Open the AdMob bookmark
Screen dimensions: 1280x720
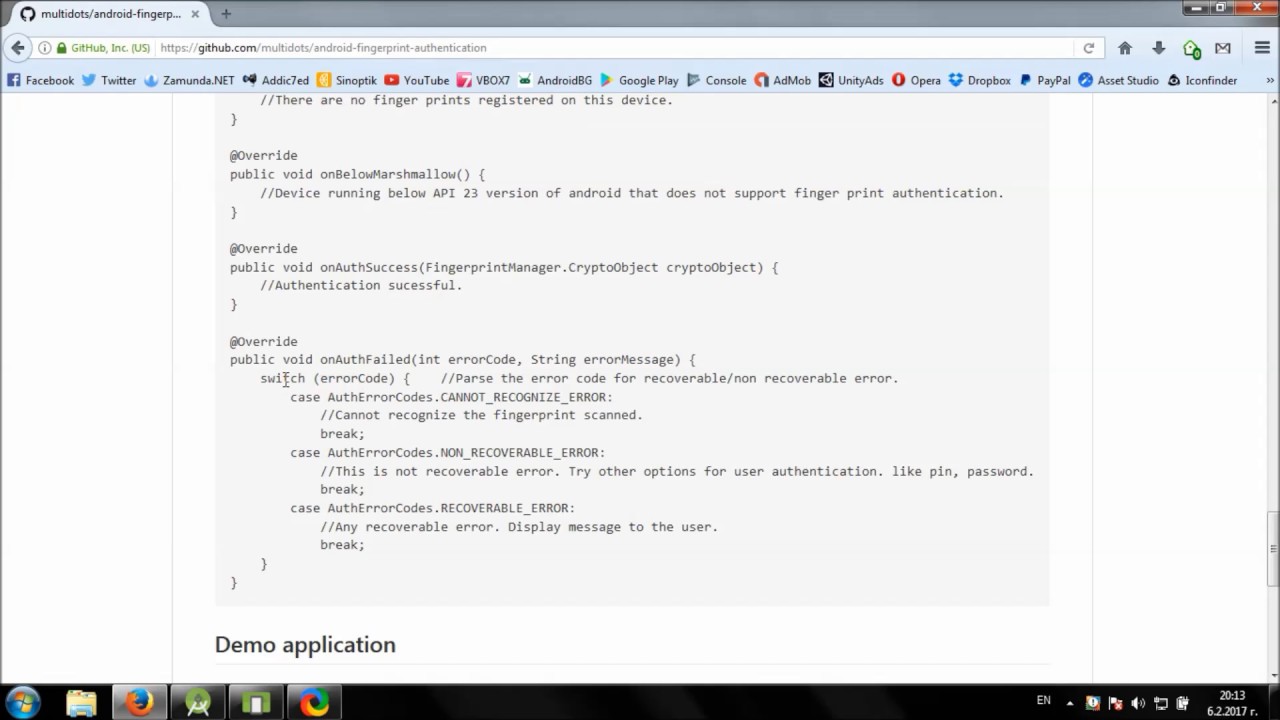(783, 80)
